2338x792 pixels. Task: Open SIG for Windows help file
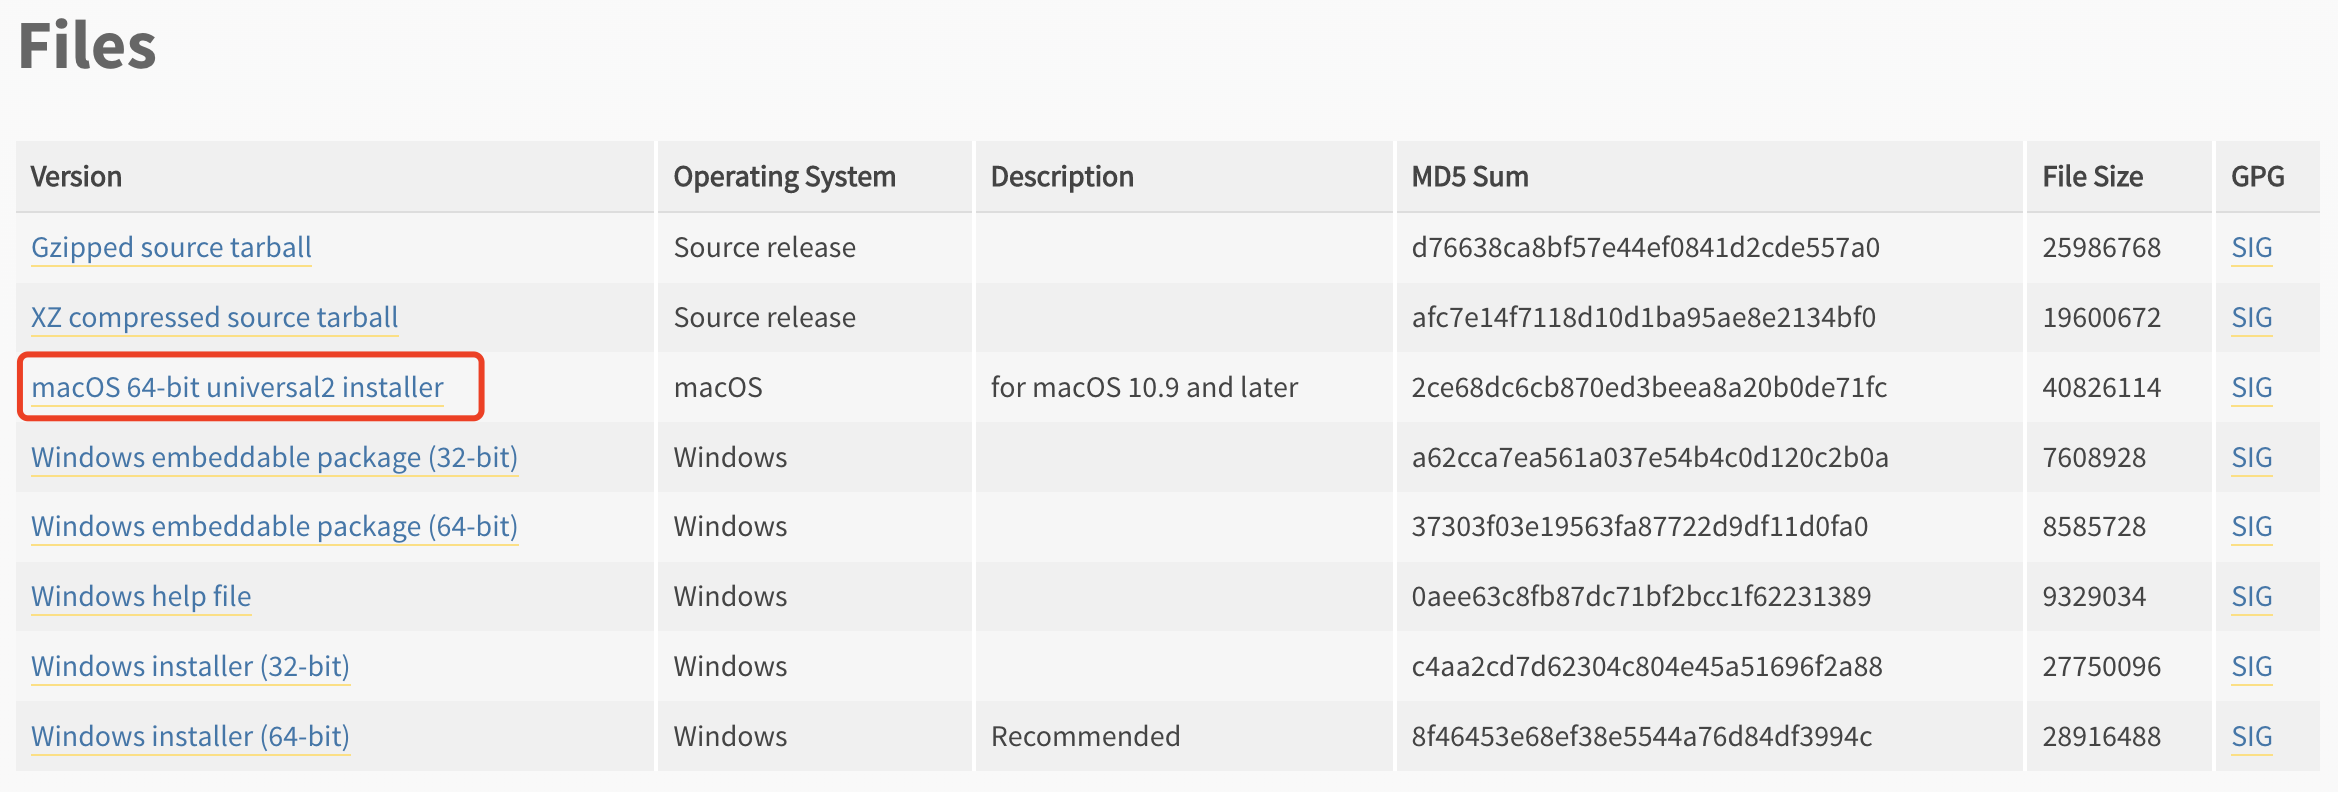coord(2251,596)
